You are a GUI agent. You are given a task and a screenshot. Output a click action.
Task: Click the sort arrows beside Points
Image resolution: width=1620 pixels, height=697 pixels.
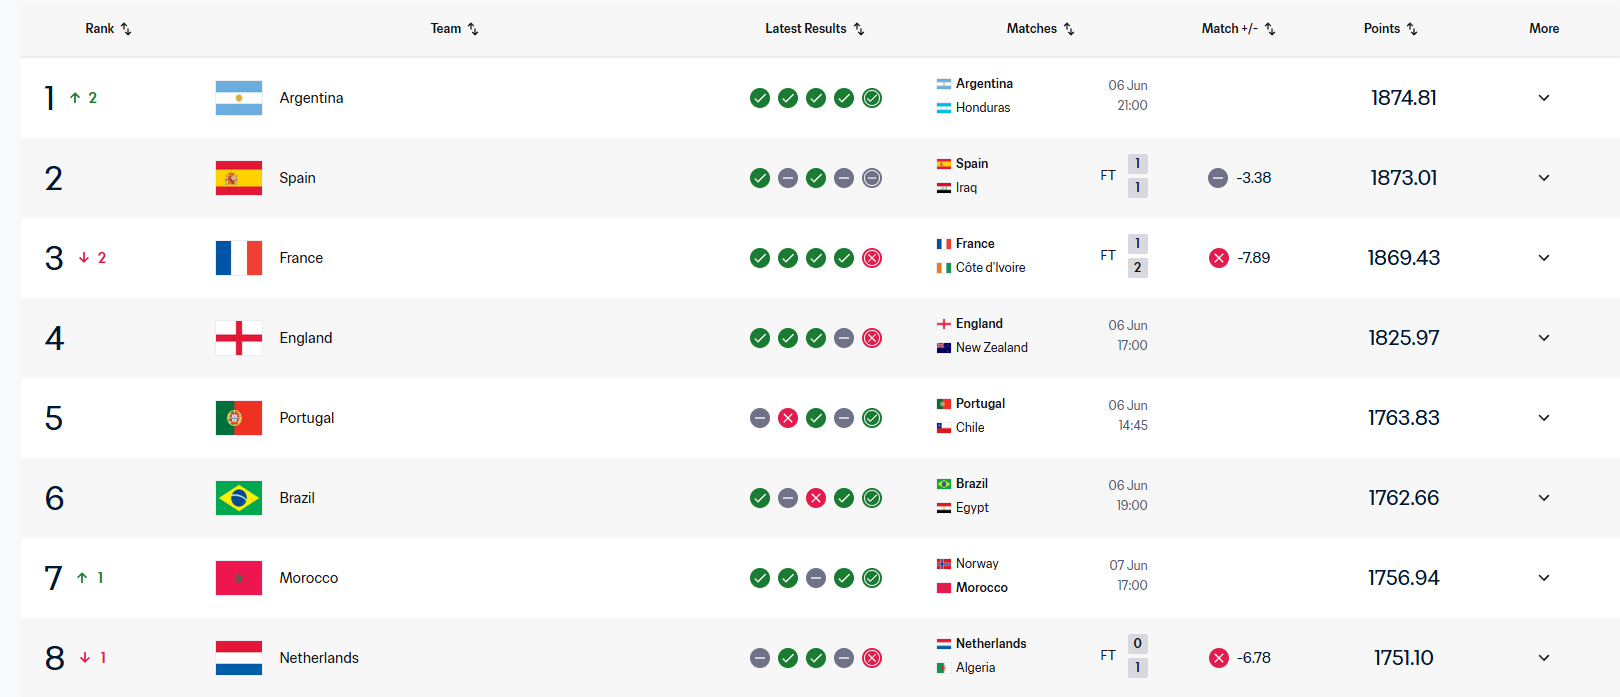[x=1412, y=29]
